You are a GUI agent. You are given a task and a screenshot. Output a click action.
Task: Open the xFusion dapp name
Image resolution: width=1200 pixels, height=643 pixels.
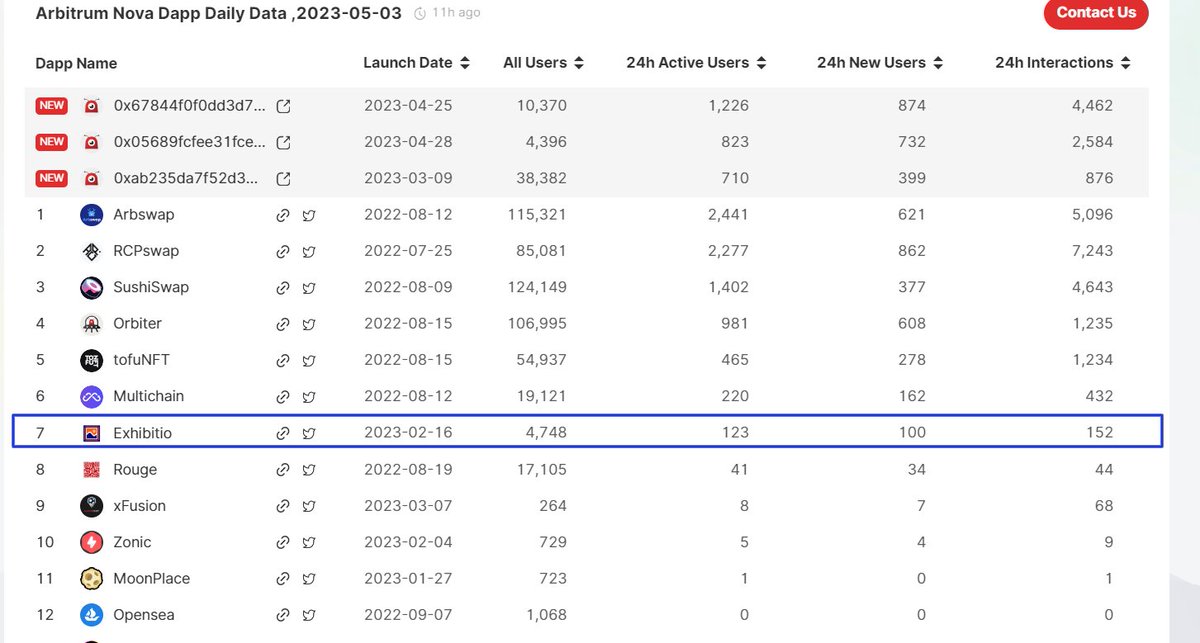click(139, 506)
